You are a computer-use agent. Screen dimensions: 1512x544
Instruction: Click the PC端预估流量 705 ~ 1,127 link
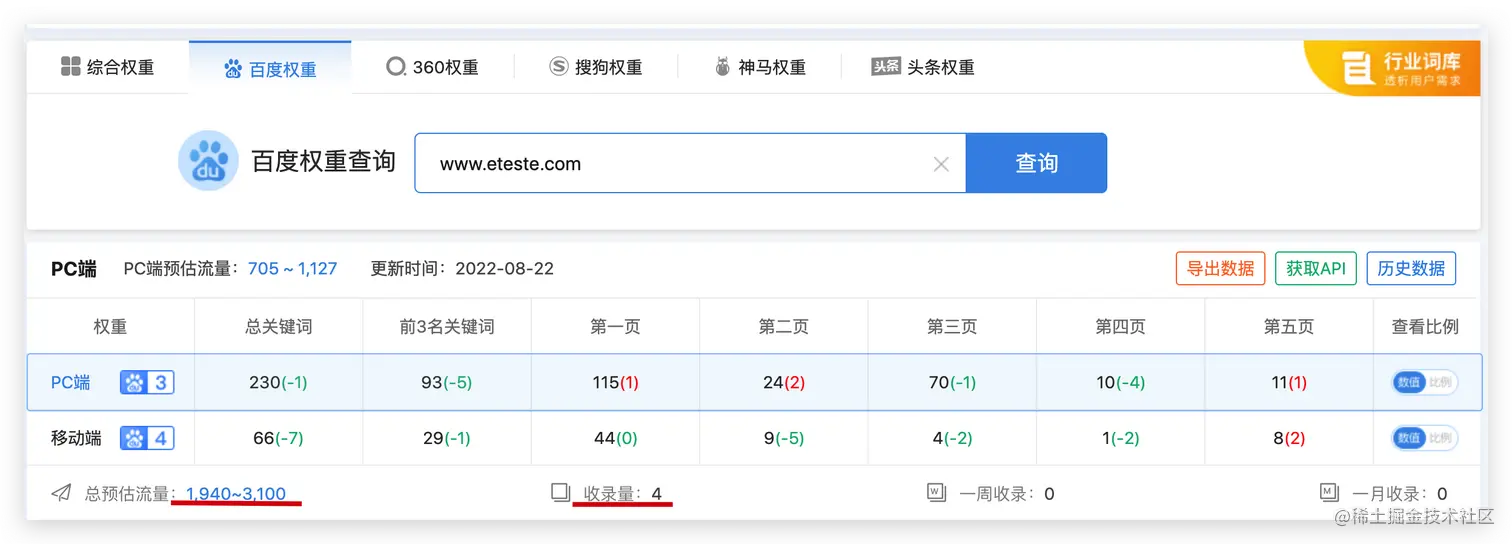coord(292,268)
